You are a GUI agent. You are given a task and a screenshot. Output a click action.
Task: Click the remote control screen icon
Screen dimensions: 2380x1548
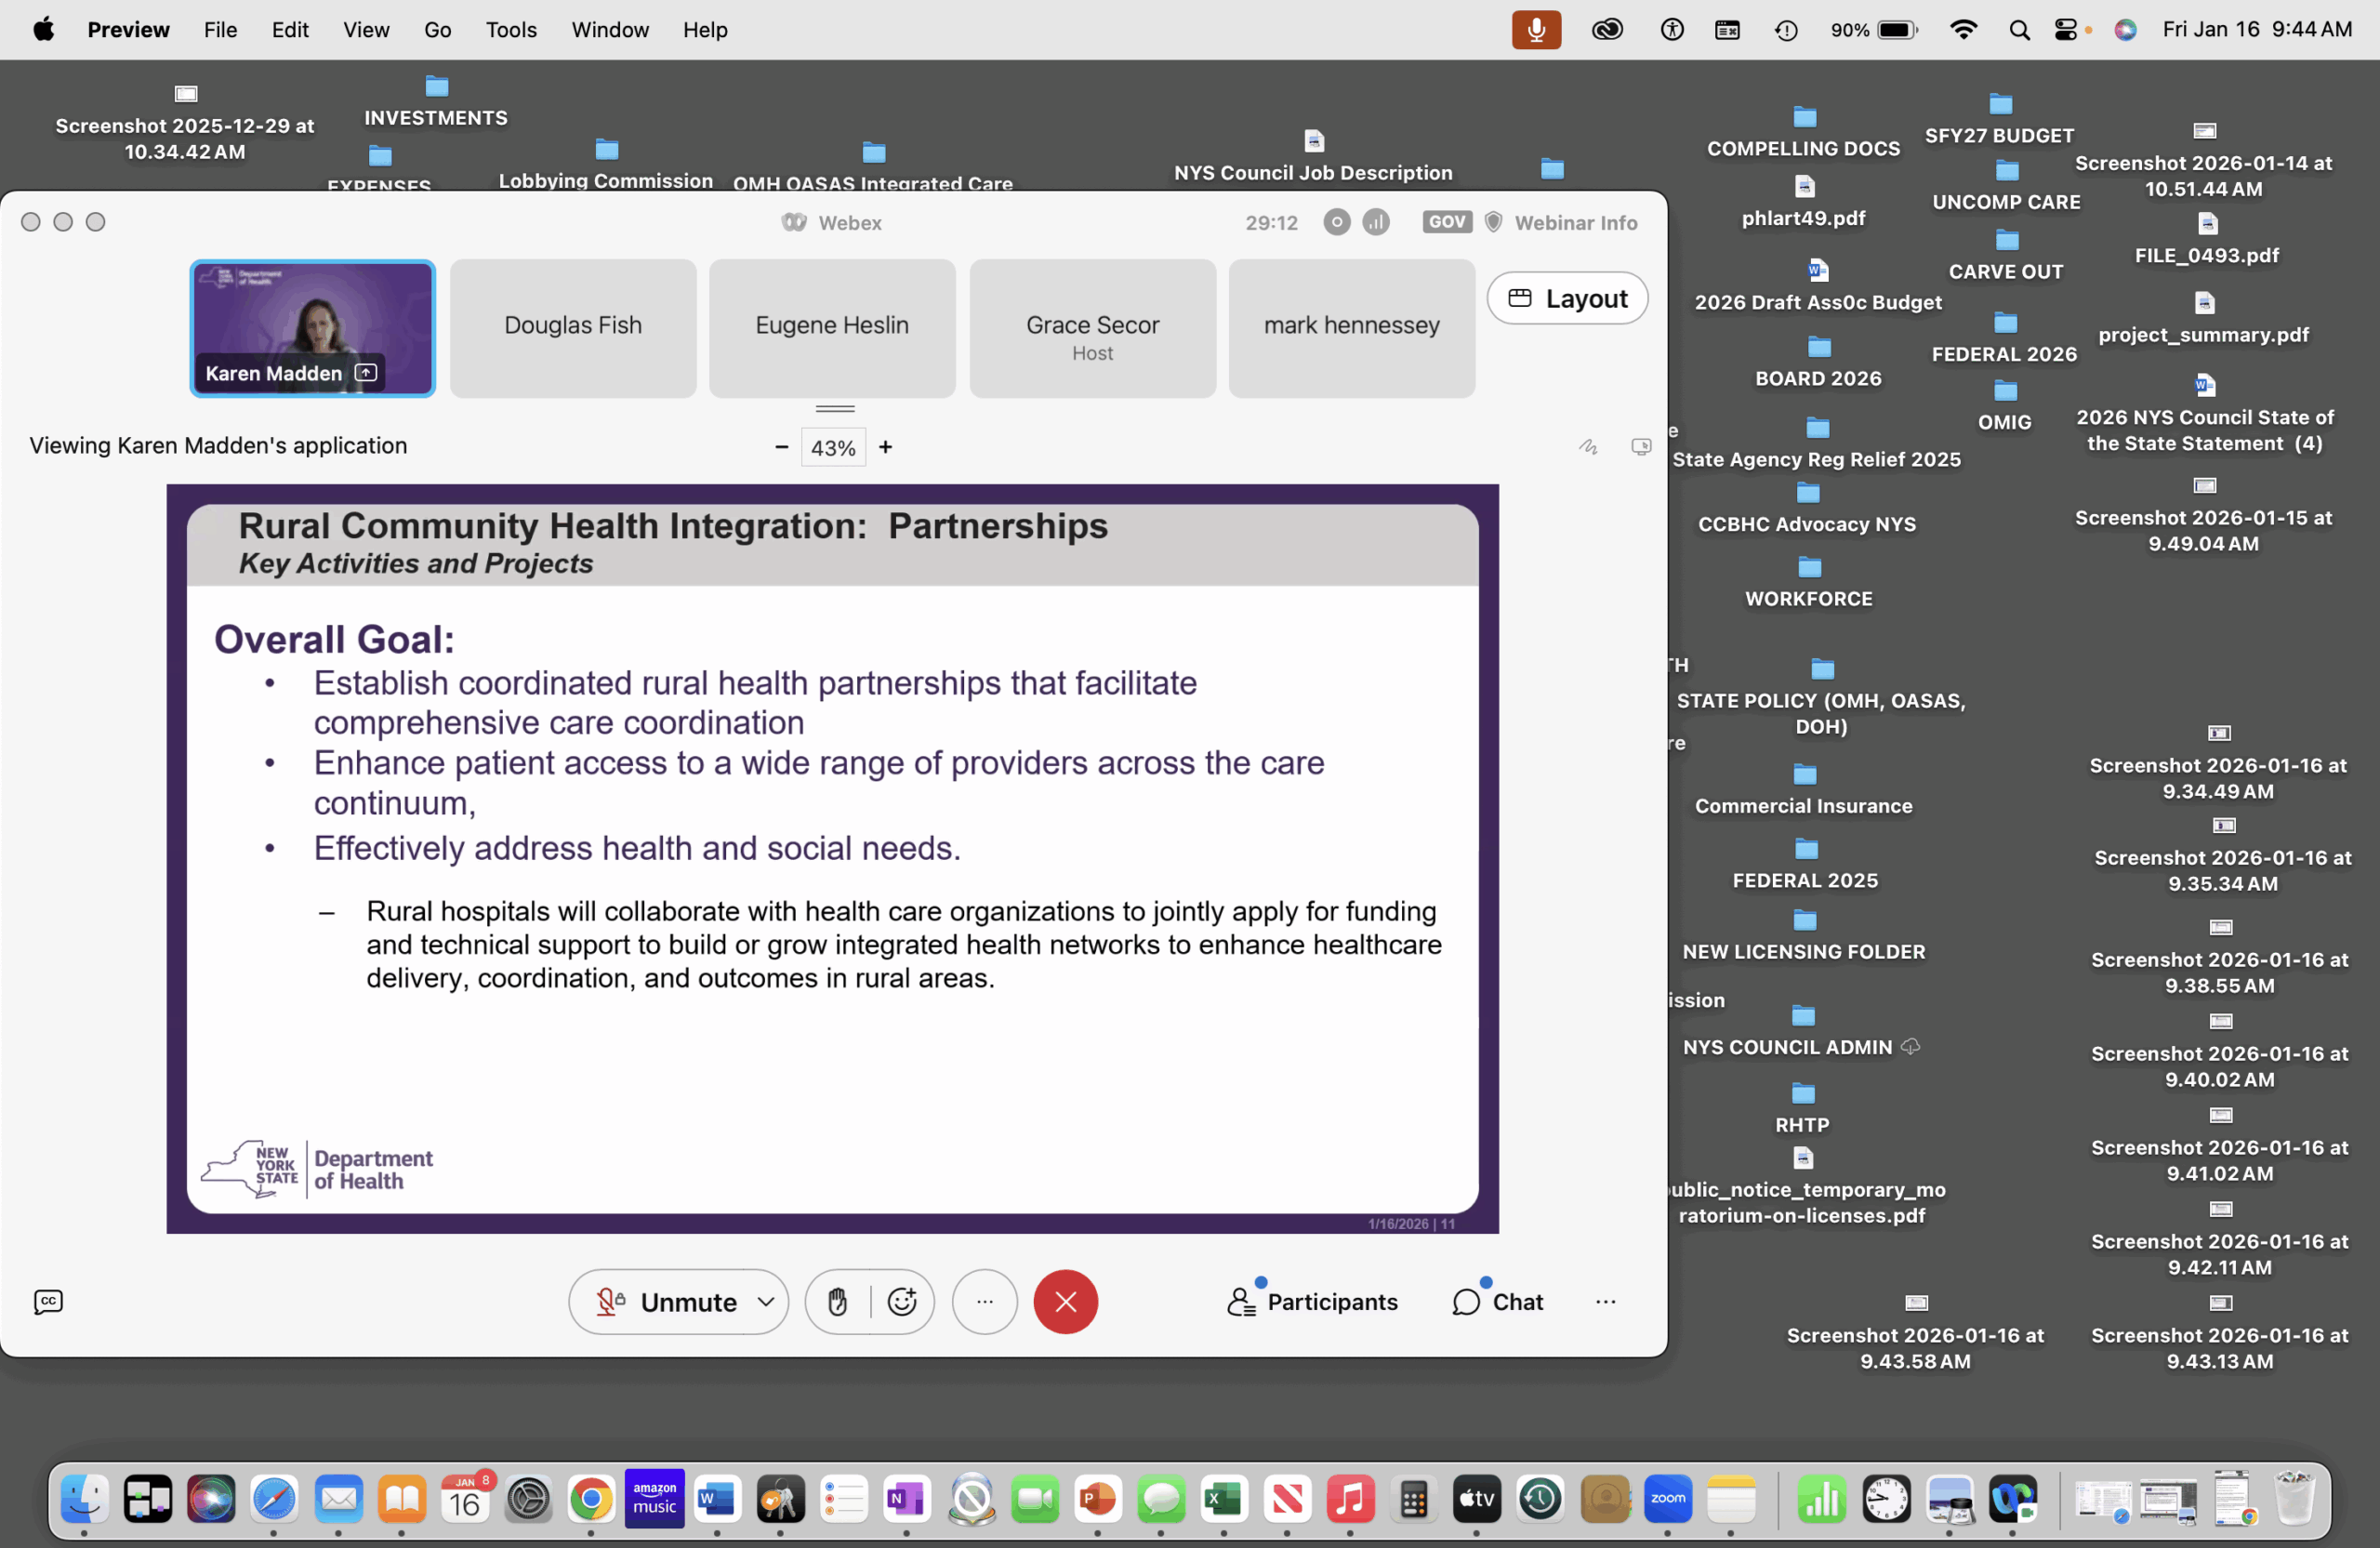[1641, 447]
